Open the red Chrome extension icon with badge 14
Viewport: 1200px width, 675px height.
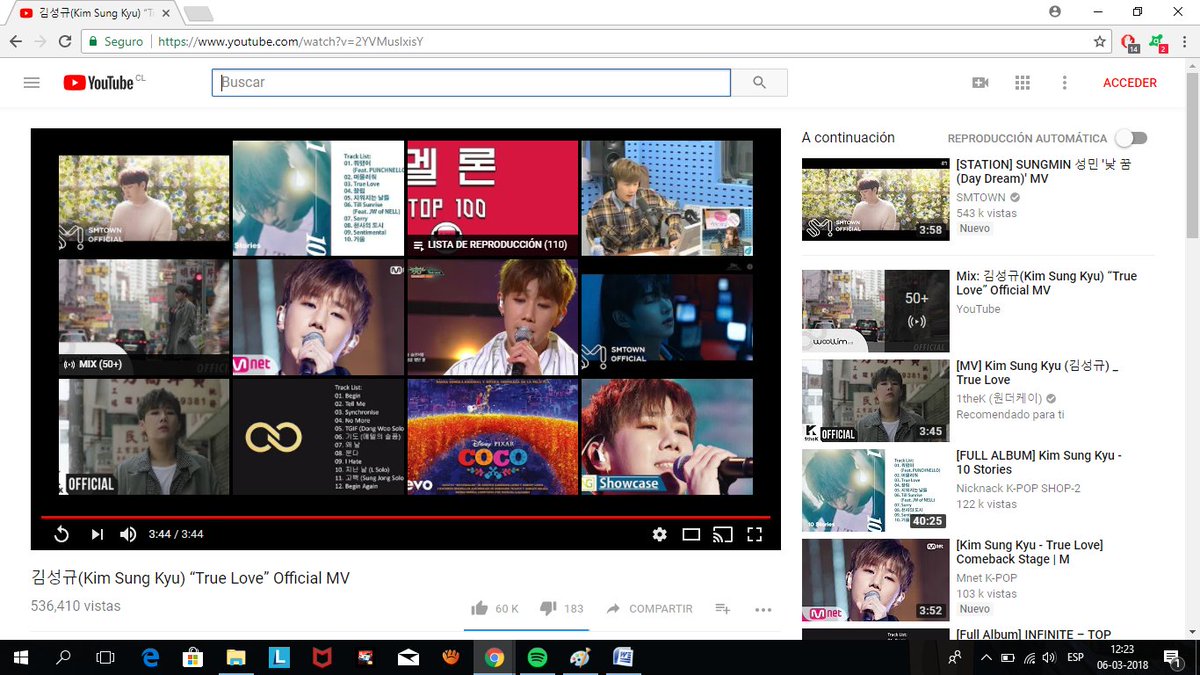click(x=1129, y=43)
